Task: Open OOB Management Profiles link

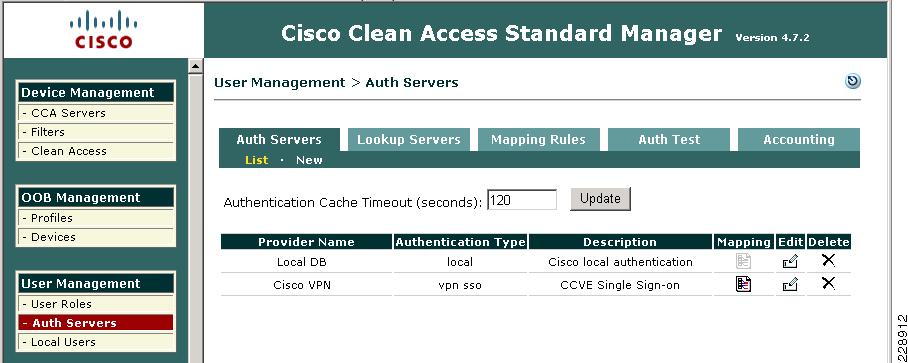Action: click(x=96, y=218)
